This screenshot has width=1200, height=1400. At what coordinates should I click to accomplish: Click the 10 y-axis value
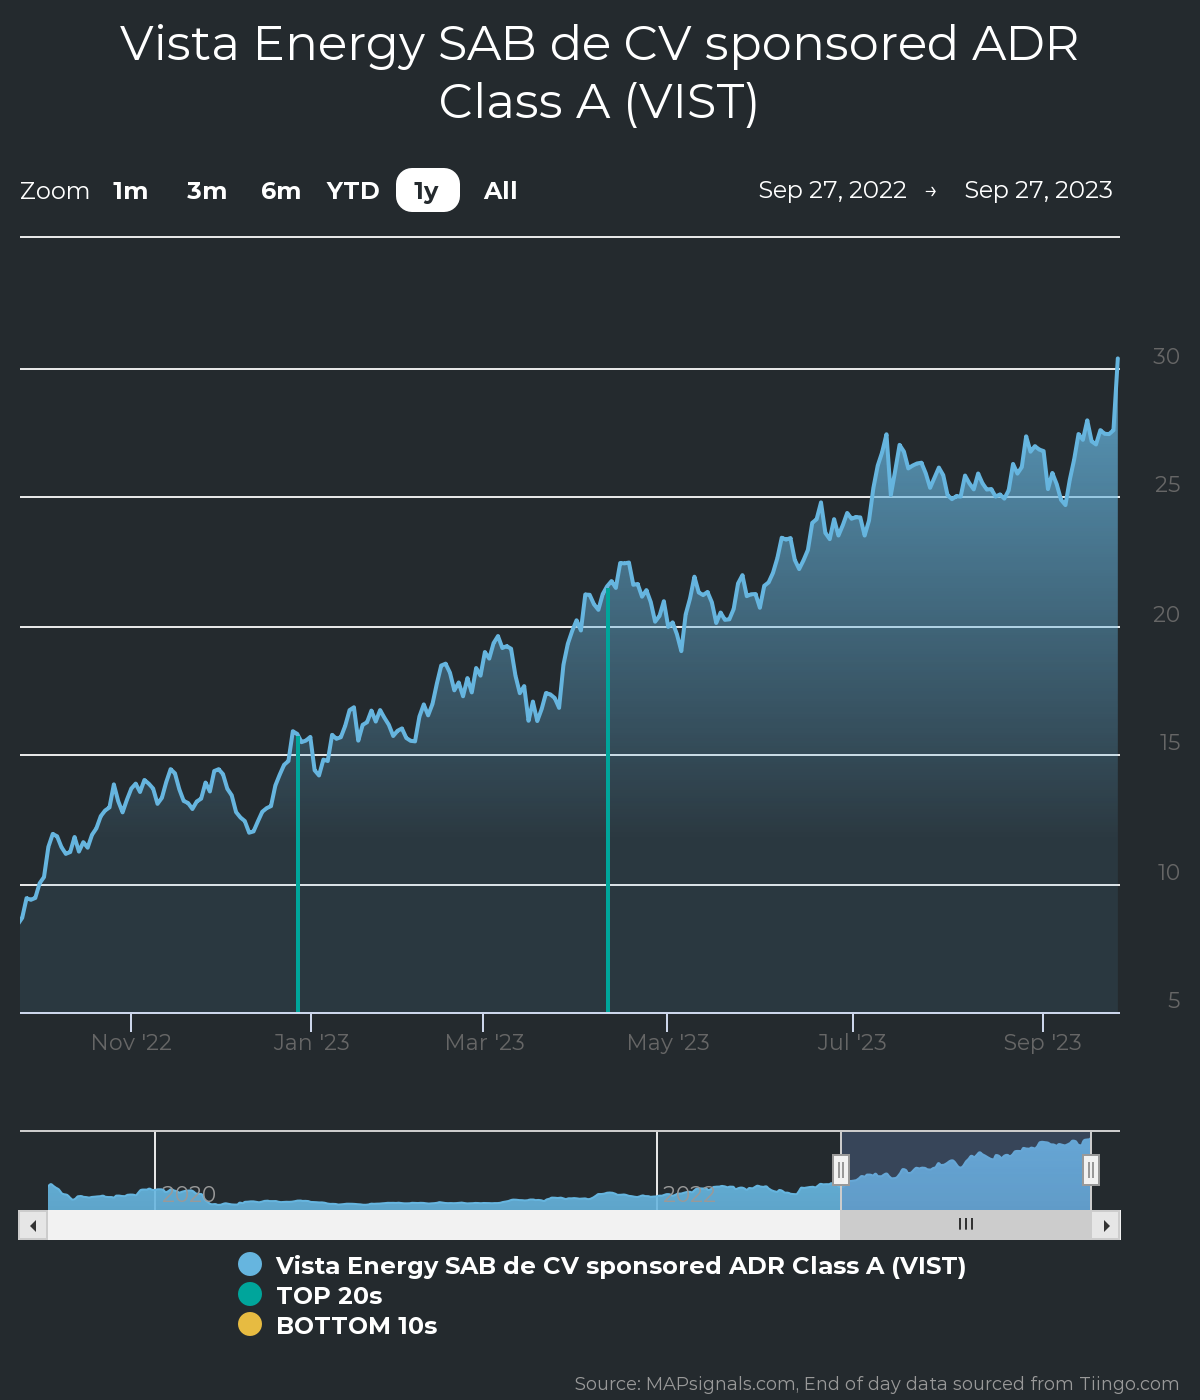[1169, 873]
